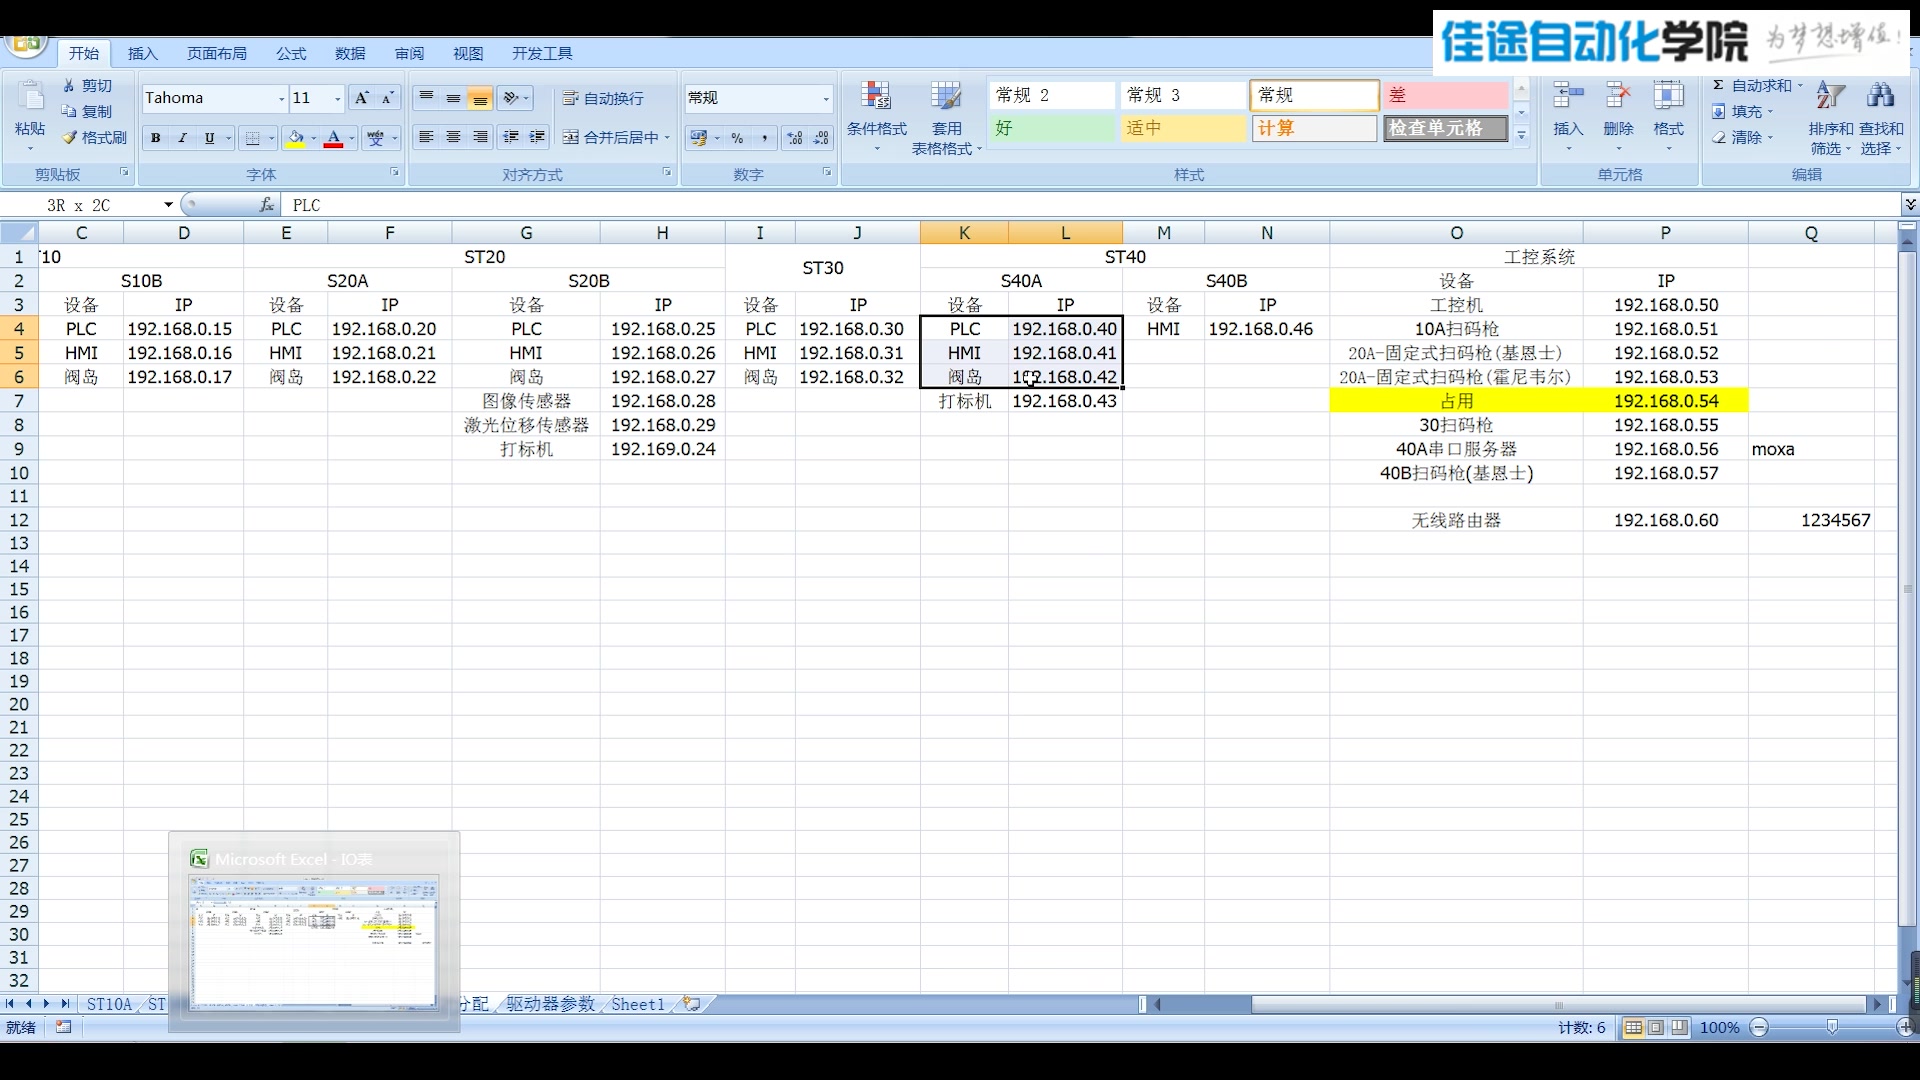Click the Excel IO表 window thumbnail preview
This screenshot has width=1920, height=1080.
click(x=314, y=941)
